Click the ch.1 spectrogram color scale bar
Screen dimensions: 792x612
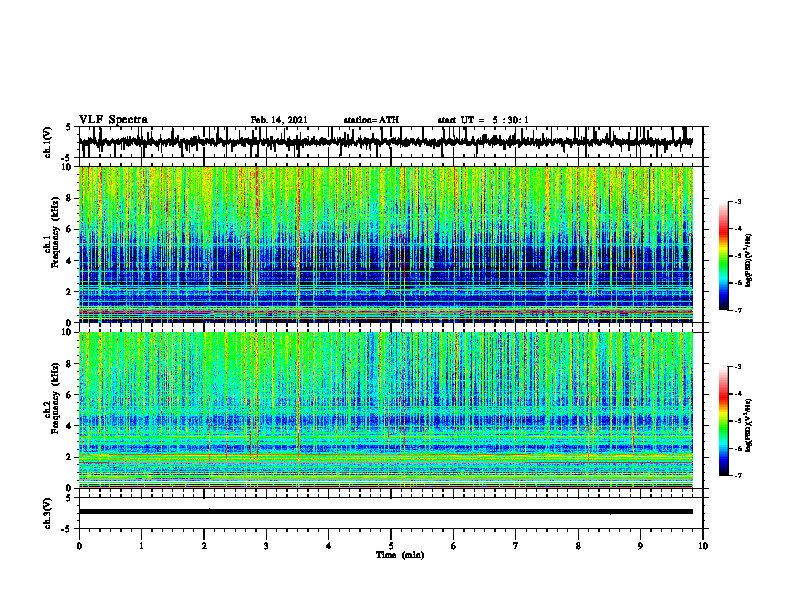click(x=723, y=256)
